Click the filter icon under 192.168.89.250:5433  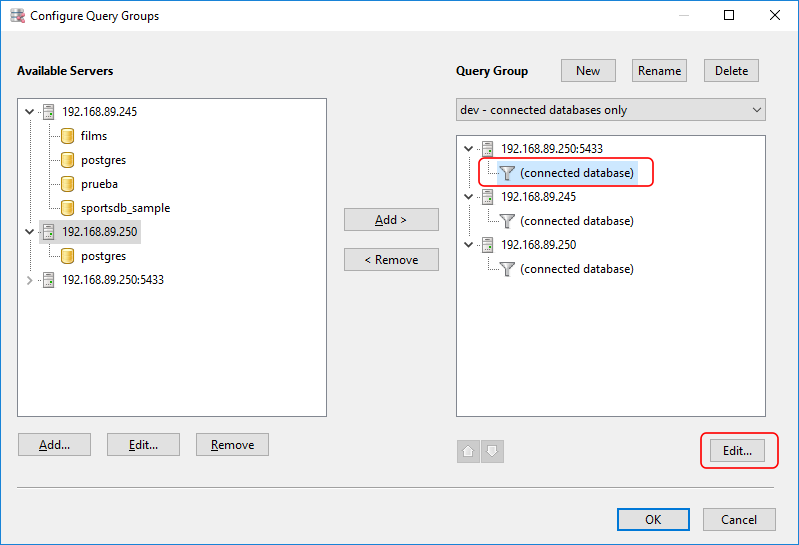pyautogui.click(x=507, y=173)
